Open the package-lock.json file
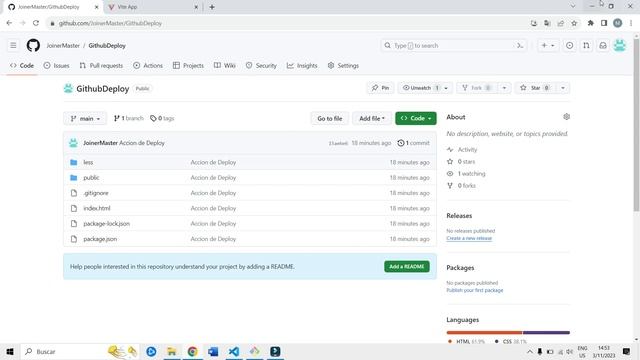This screenshot has height=360, width=640. pos(107,224)
